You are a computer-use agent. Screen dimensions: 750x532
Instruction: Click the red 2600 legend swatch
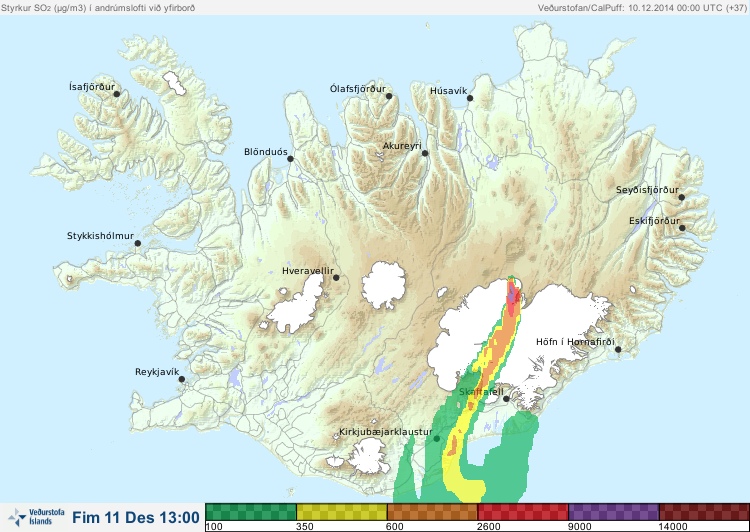tap(523, 512)
